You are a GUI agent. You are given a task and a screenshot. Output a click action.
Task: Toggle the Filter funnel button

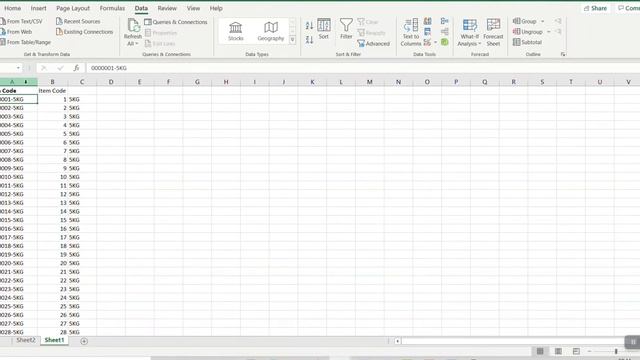[346, 29]
